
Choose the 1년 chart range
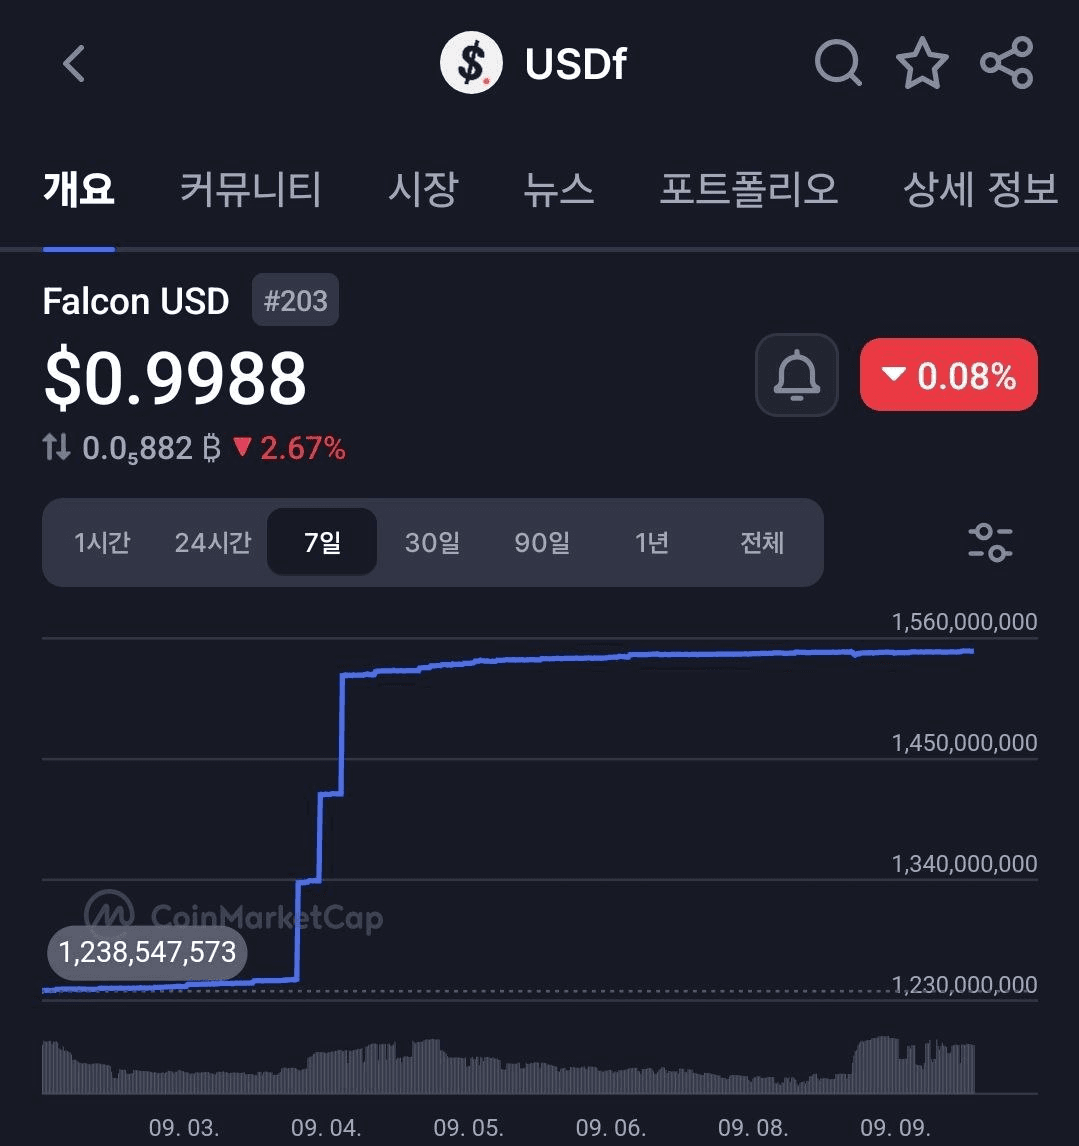coord(651,542)
